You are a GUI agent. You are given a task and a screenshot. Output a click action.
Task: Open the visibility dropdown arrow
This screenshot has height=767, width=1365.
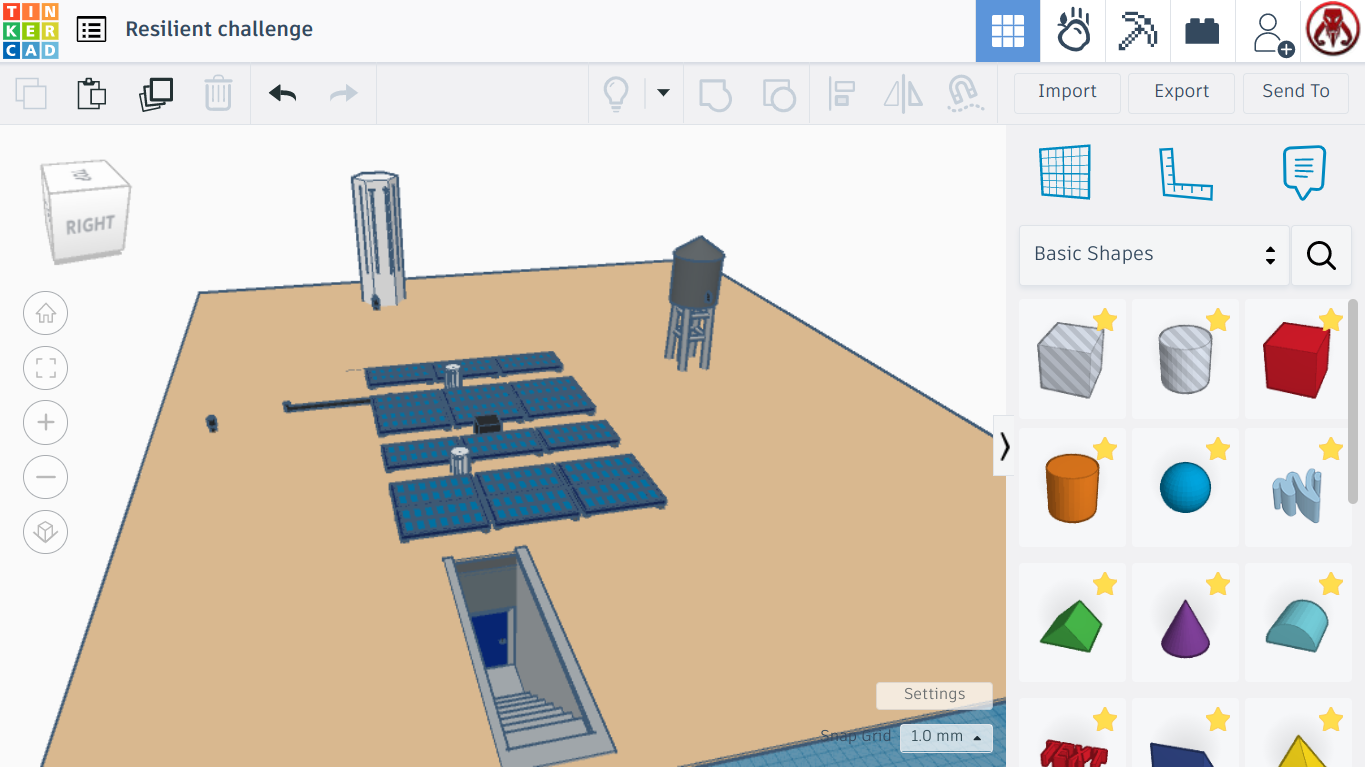663,93
